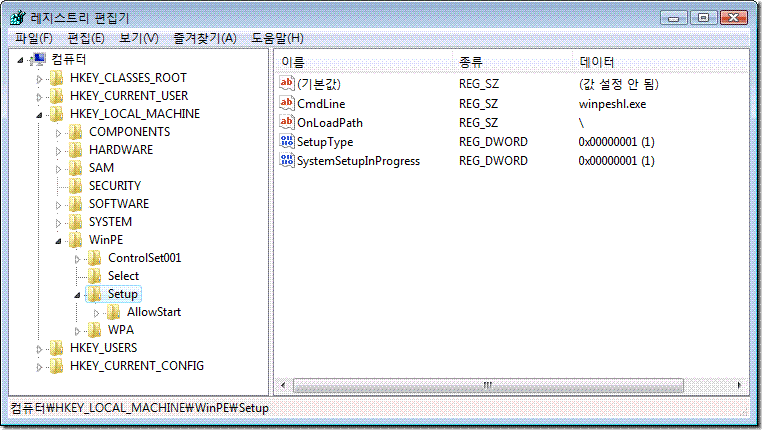
Task: Click WPA folder icon
Action: (95, 329)
